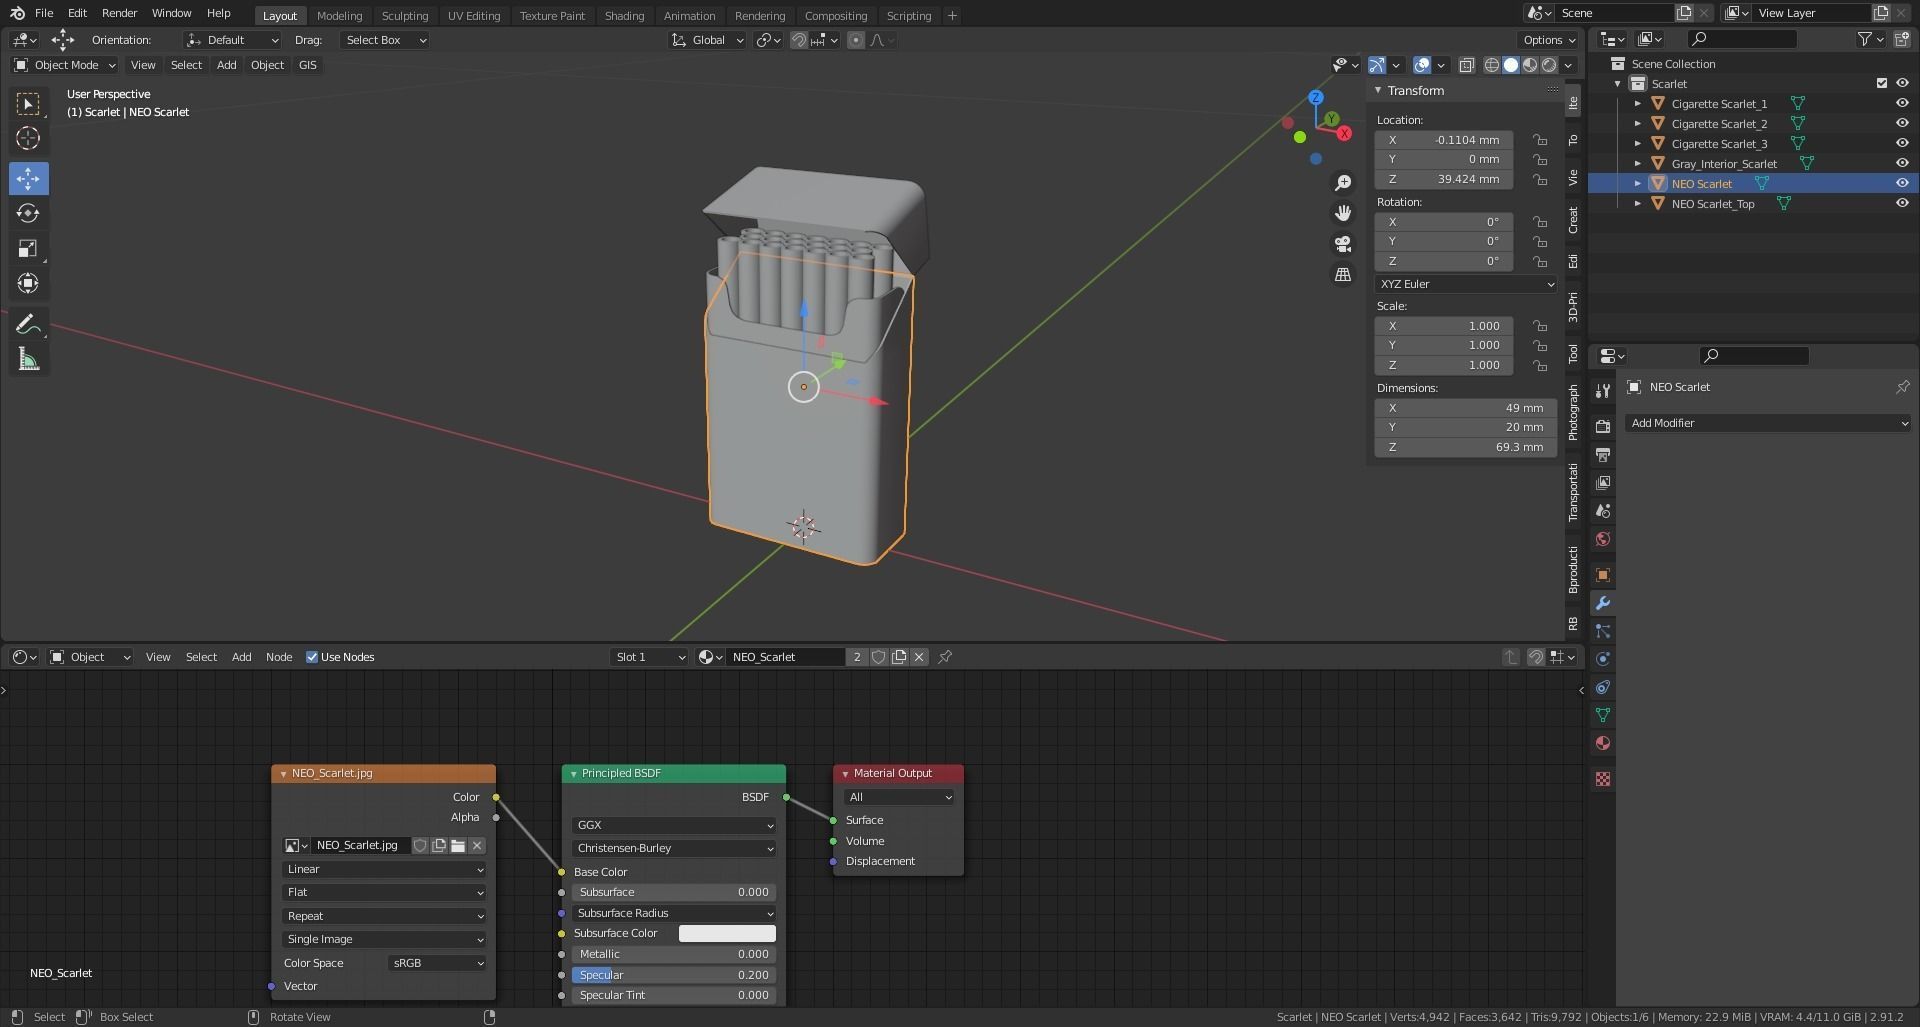The image size is (1920, 1027).
Task: Open the Add Modifier dropdown
Action: pos(1768,423)
